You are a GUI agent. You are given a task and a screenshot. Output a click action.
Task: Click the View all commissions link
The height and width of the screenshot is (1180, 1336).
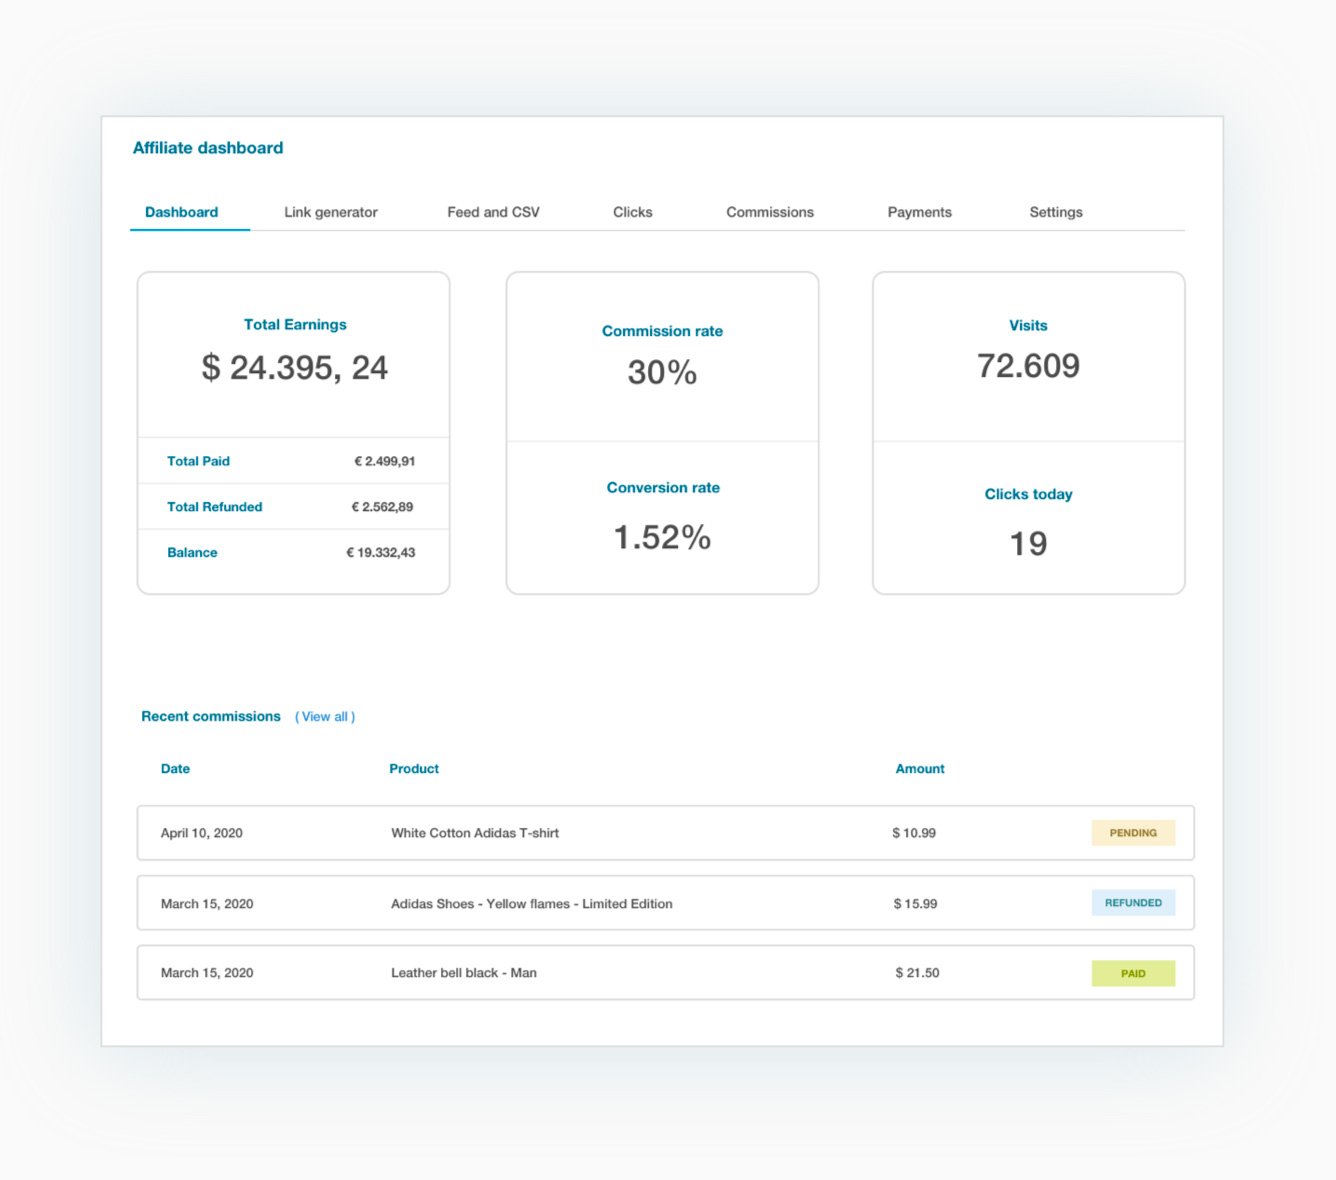[x=325, y=716]
